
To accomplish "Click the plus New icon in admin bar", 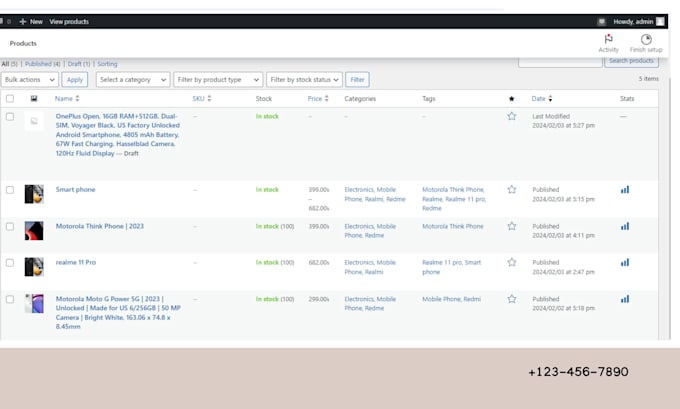I will 23,22.
